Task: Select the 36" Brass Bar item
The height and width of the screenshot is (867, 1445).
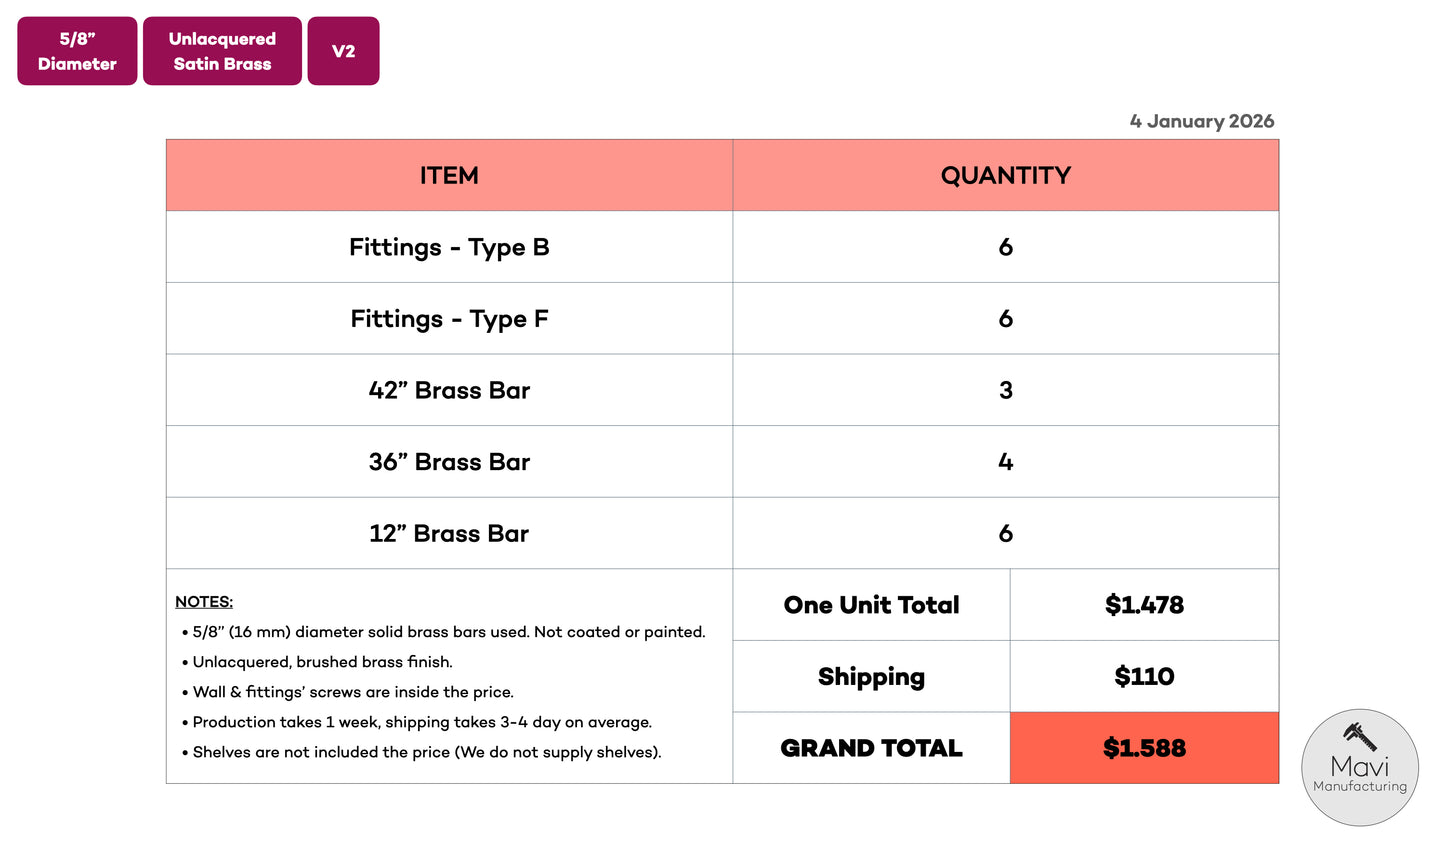Action: tap(449, 462)
